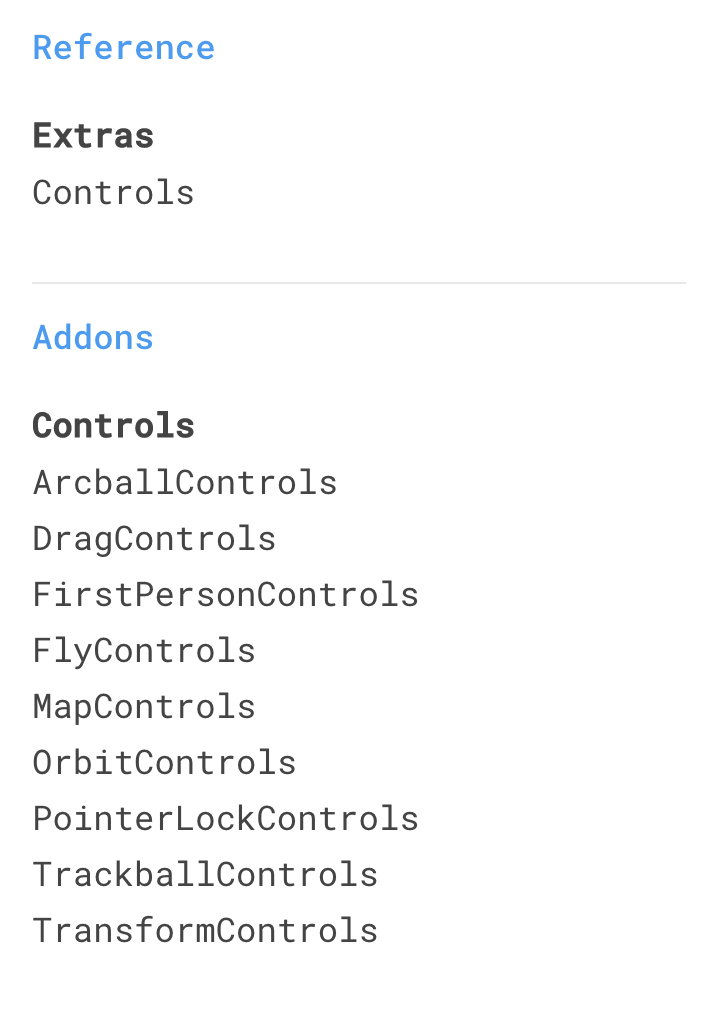The width and height of the screenshot is (716, 1010).
Task: Go to the TransformControls page
Action: pos(205,931)
